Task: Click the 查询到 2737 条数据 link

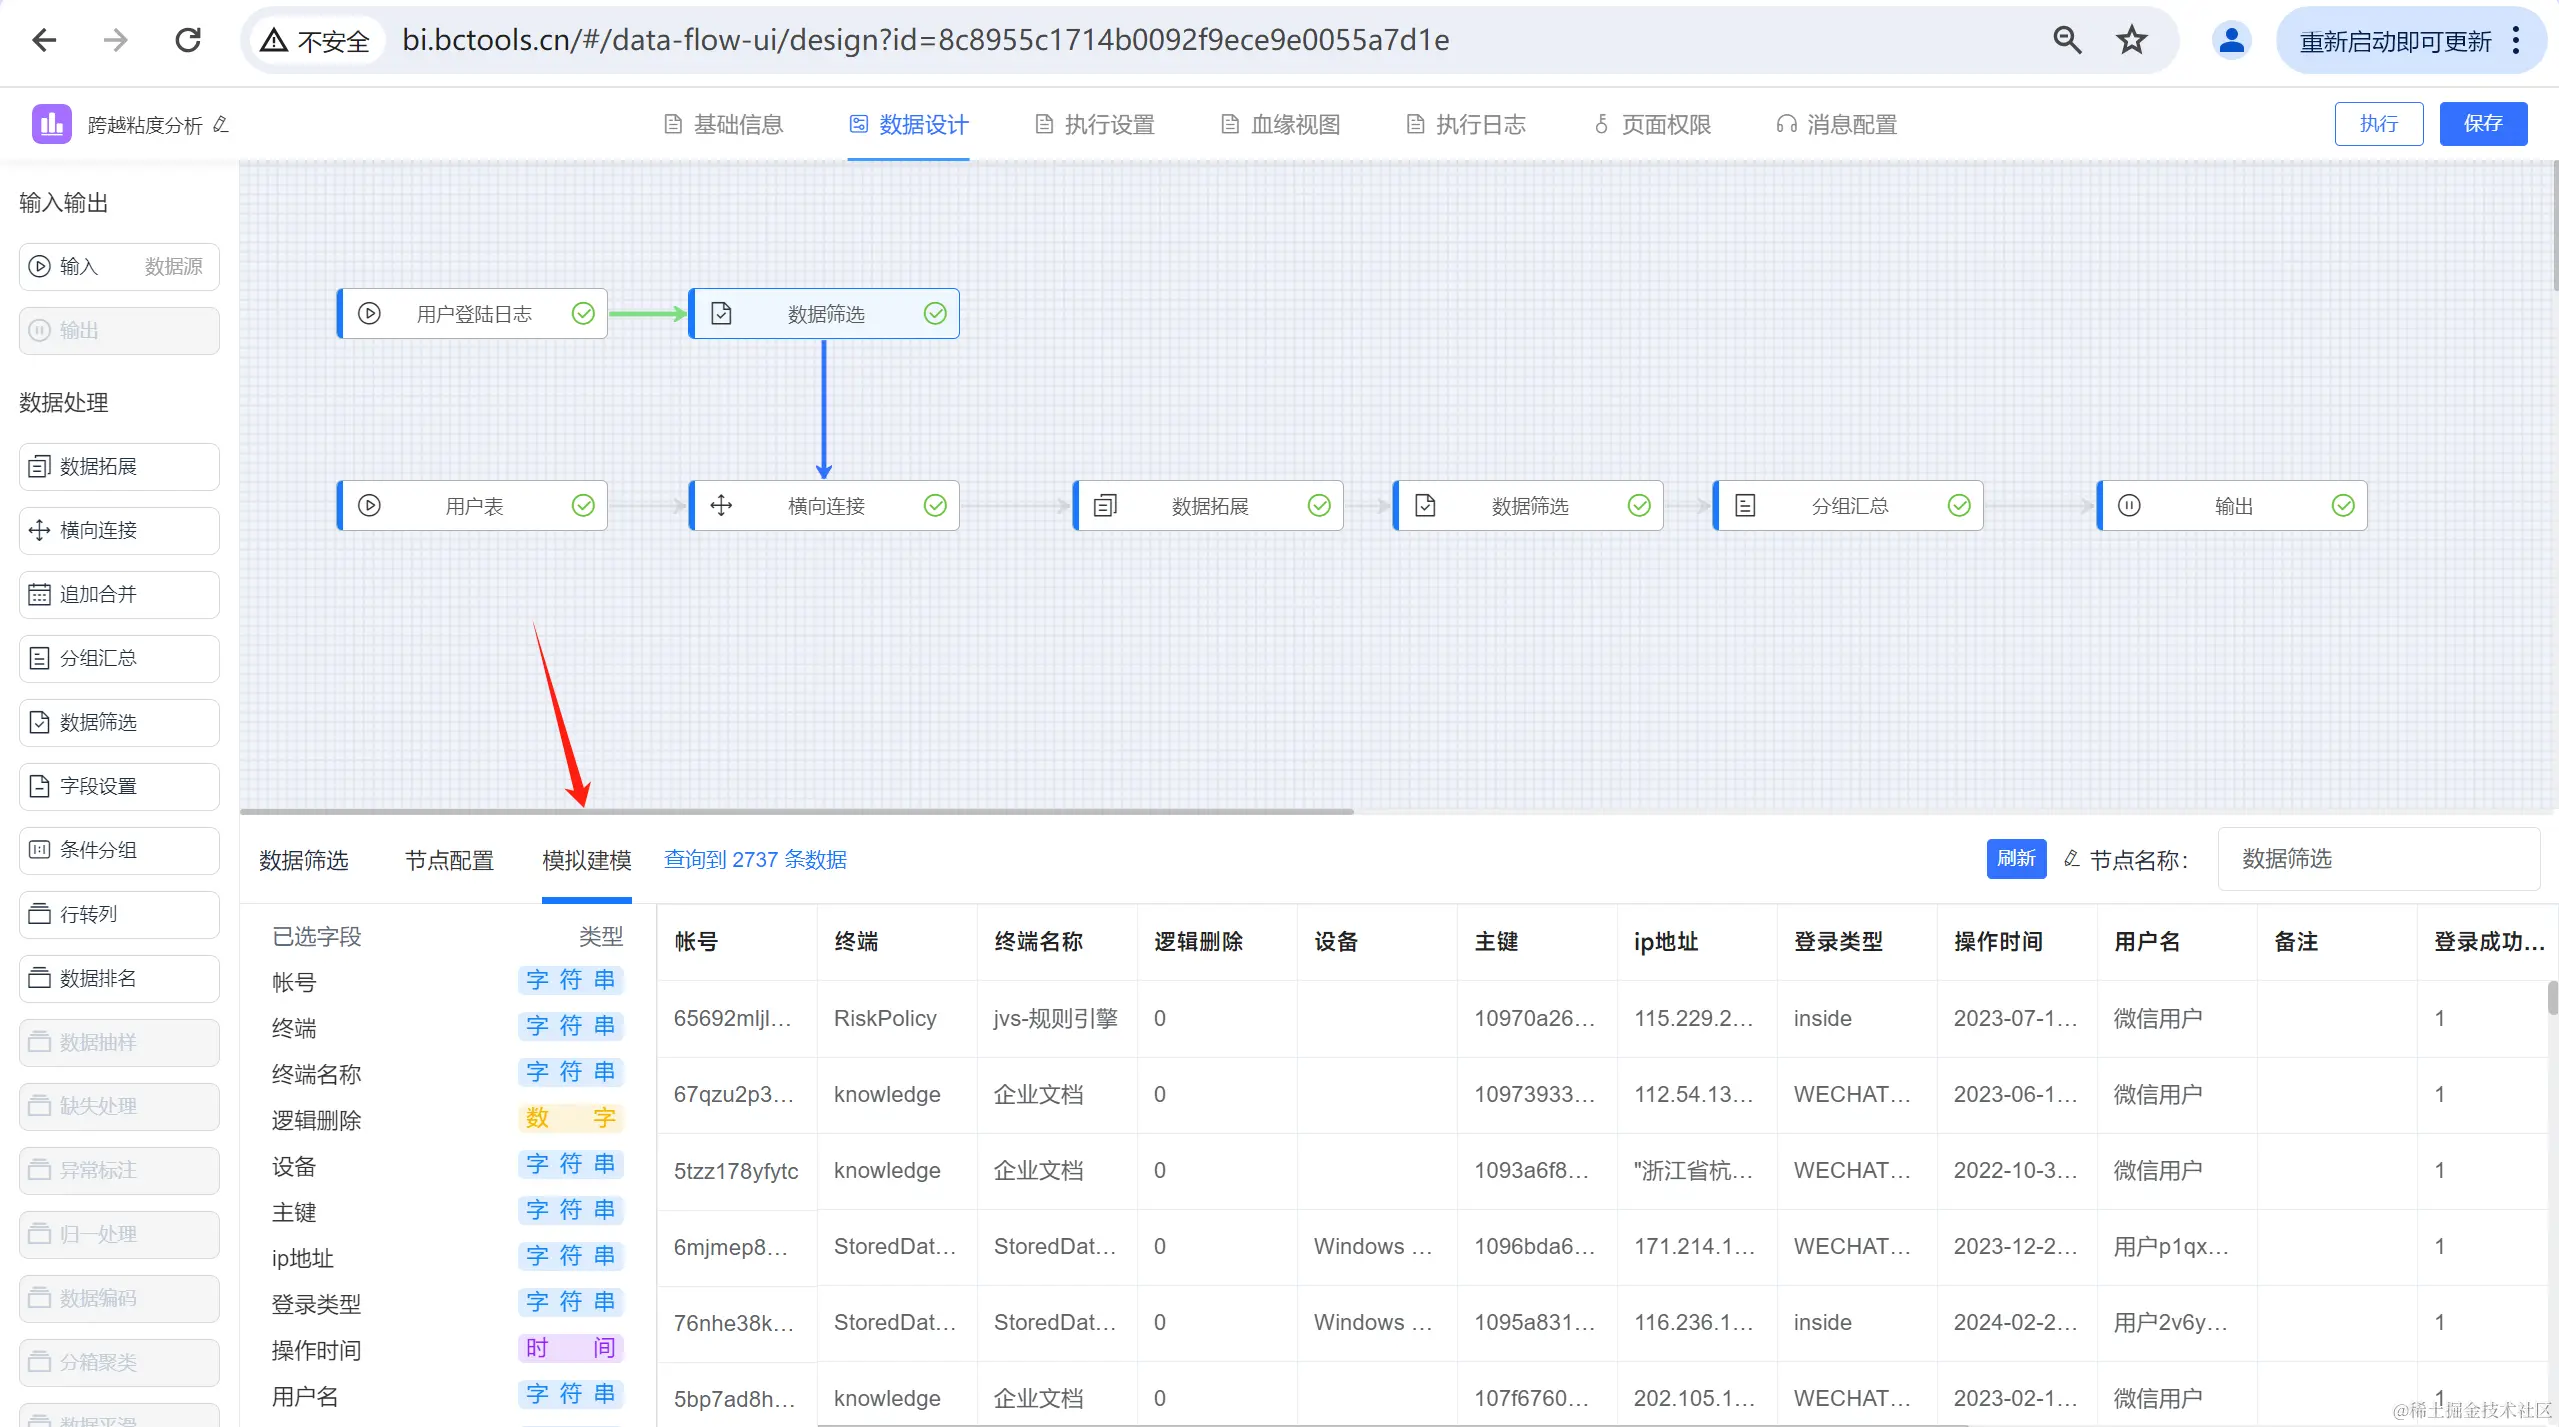Action: (x=755, y=859)
